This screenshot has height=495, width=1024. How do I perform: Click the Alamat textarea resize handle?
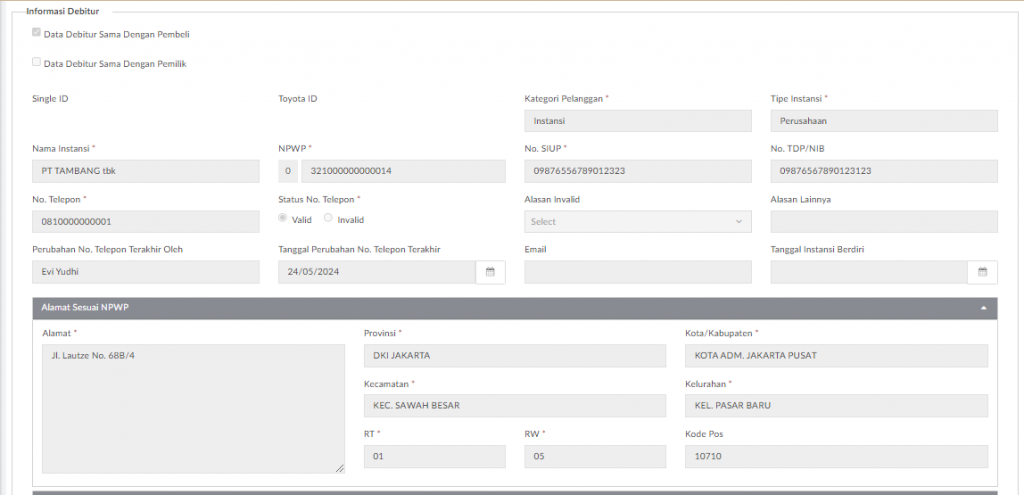(x=340, y=469)
